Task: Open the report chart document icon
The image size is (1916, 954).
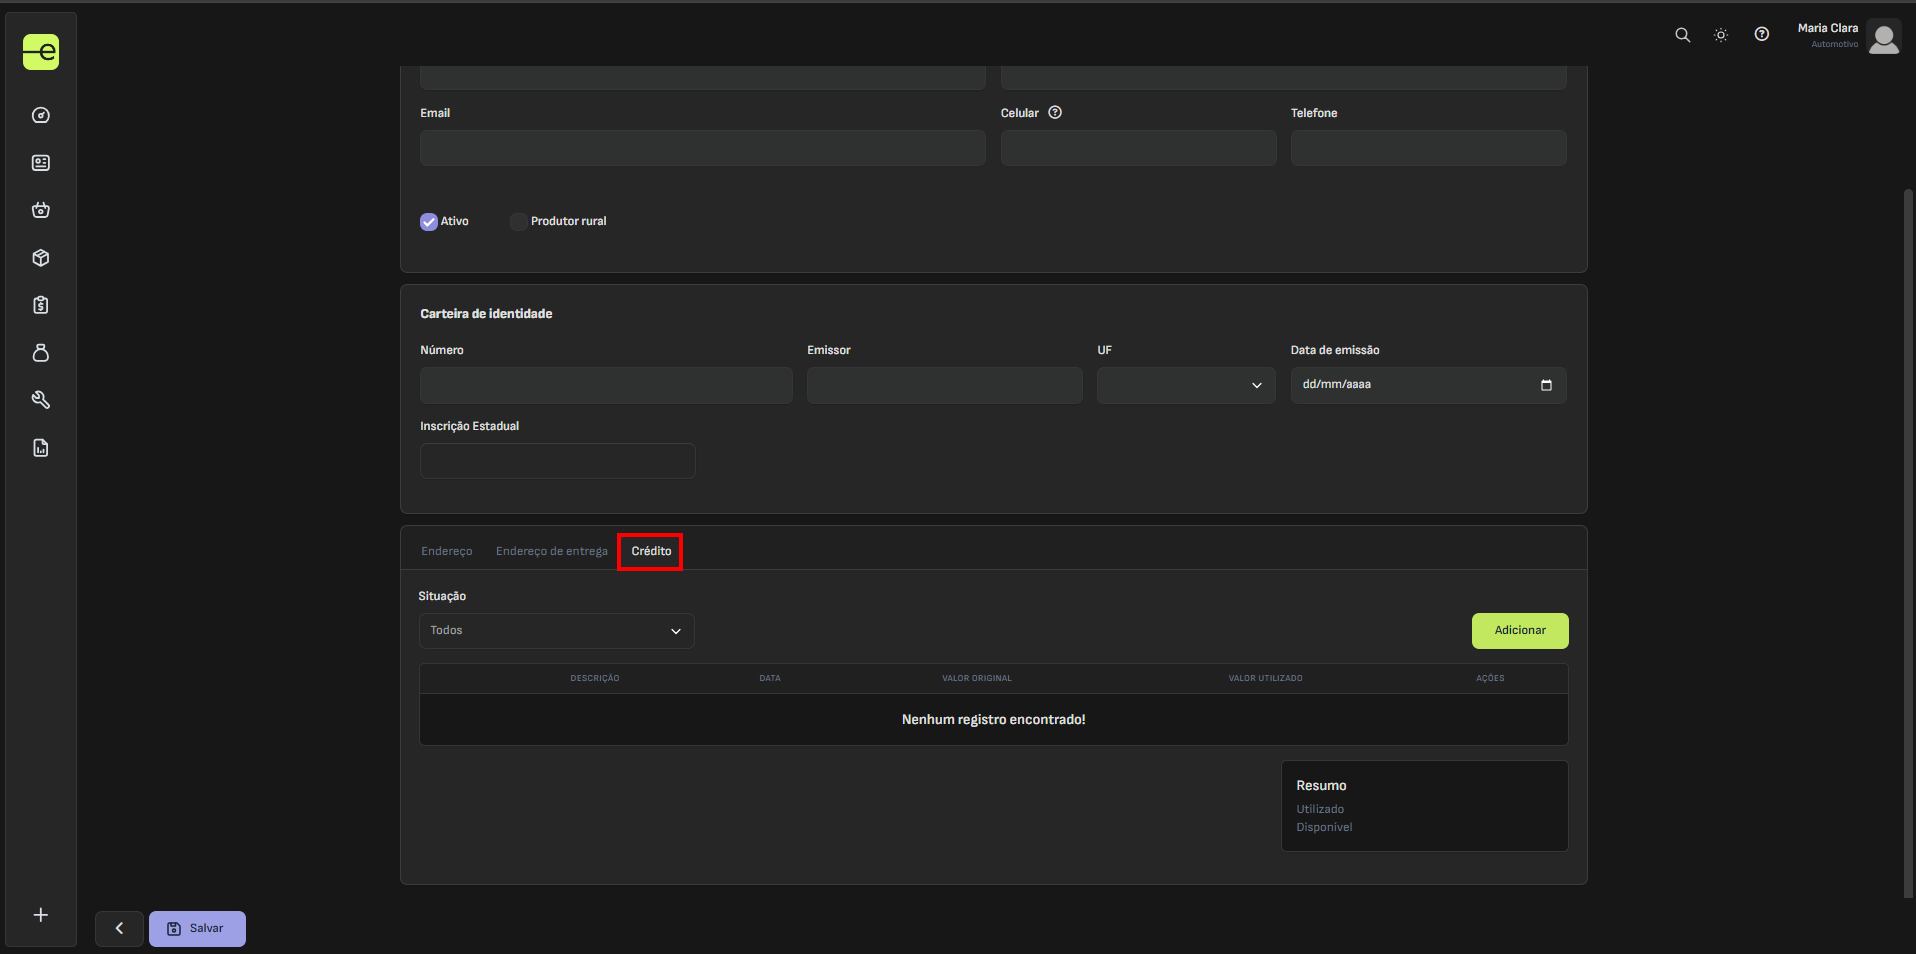Action: click(x=41, y=448)
